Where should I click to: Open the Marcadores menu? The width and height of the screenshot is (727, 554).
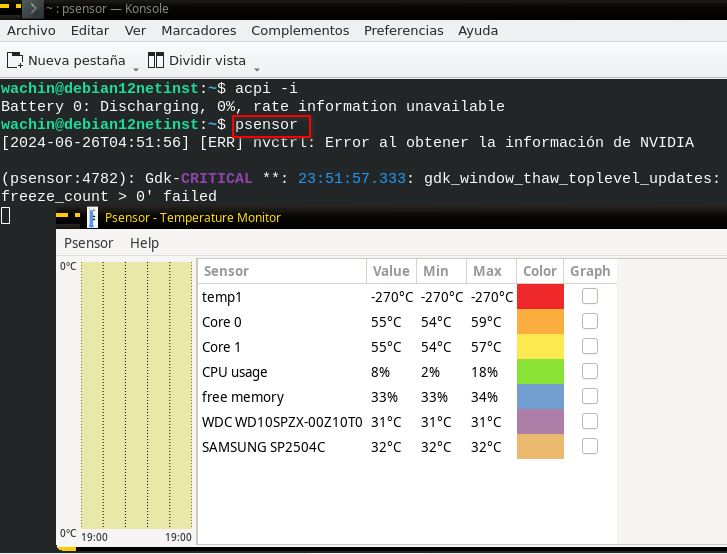[x=198, y=31]
